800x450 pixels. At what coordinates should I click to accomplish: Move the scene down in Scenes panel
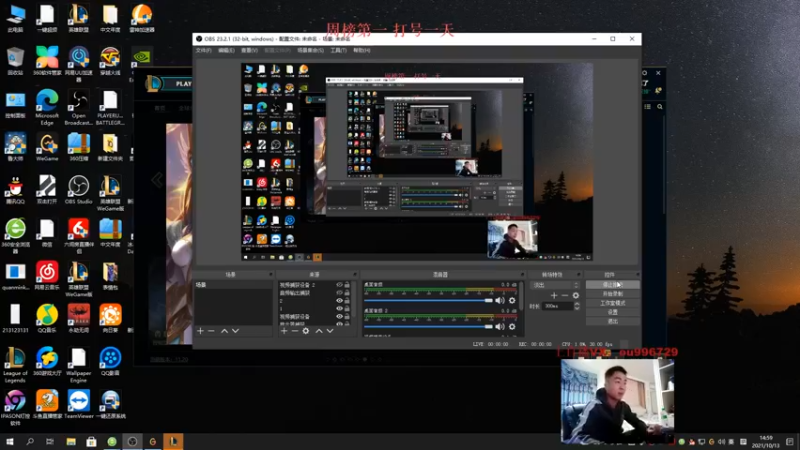point(236,331)
